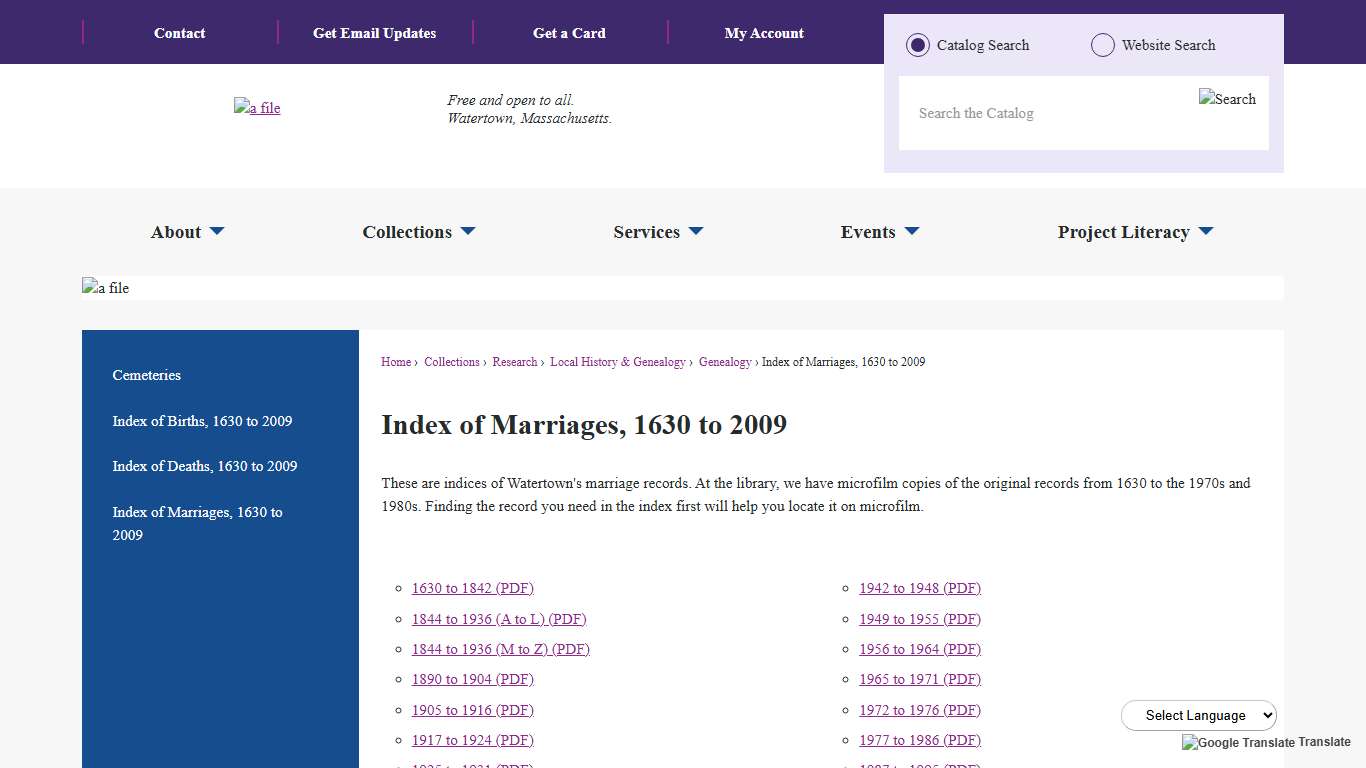
Task: Expand the Services navigation menu
Action: pyautogui.click(x=648, y=232)
